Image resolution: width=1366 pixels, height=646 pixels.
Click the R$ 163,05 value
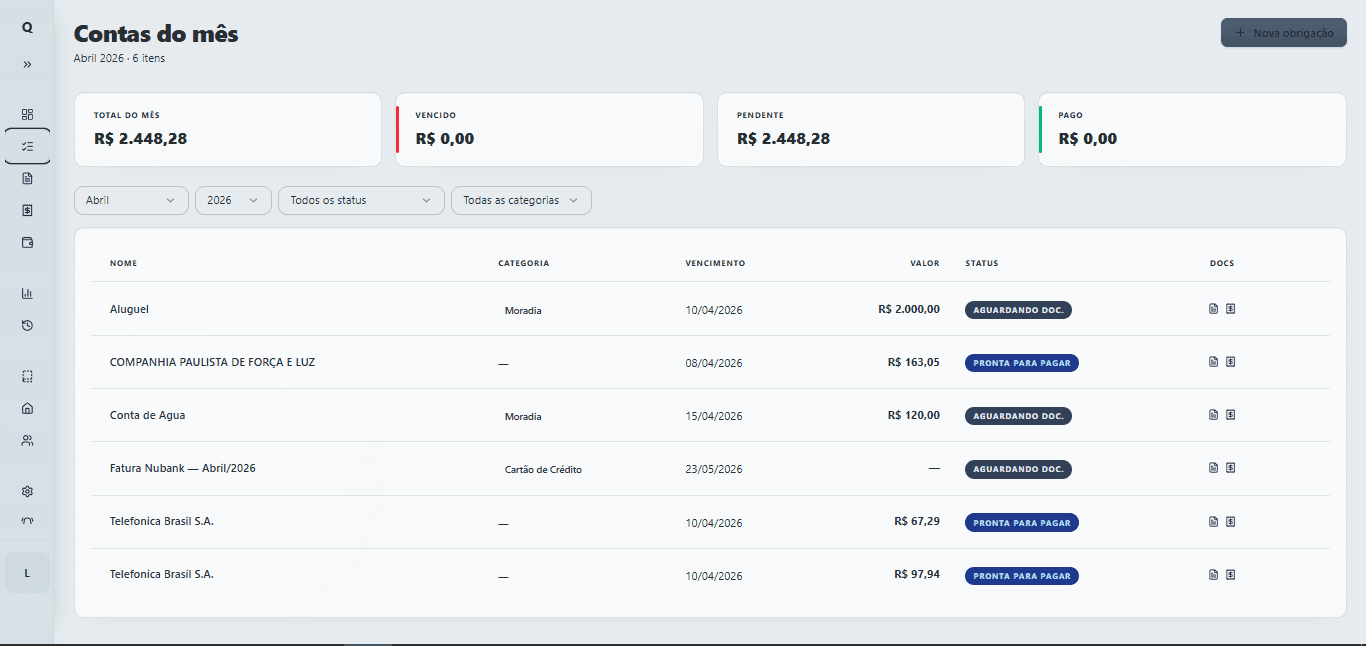pyautogui.click(x=914, y=362)
